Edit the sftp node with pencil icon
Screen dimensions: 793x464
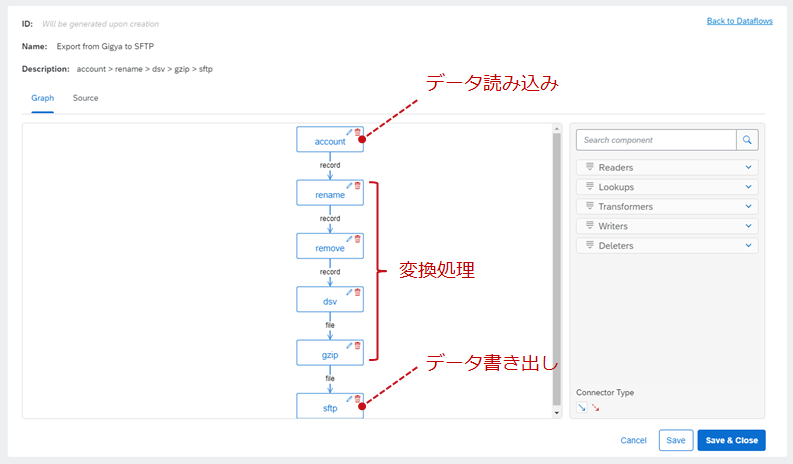(x=349, y=399)
